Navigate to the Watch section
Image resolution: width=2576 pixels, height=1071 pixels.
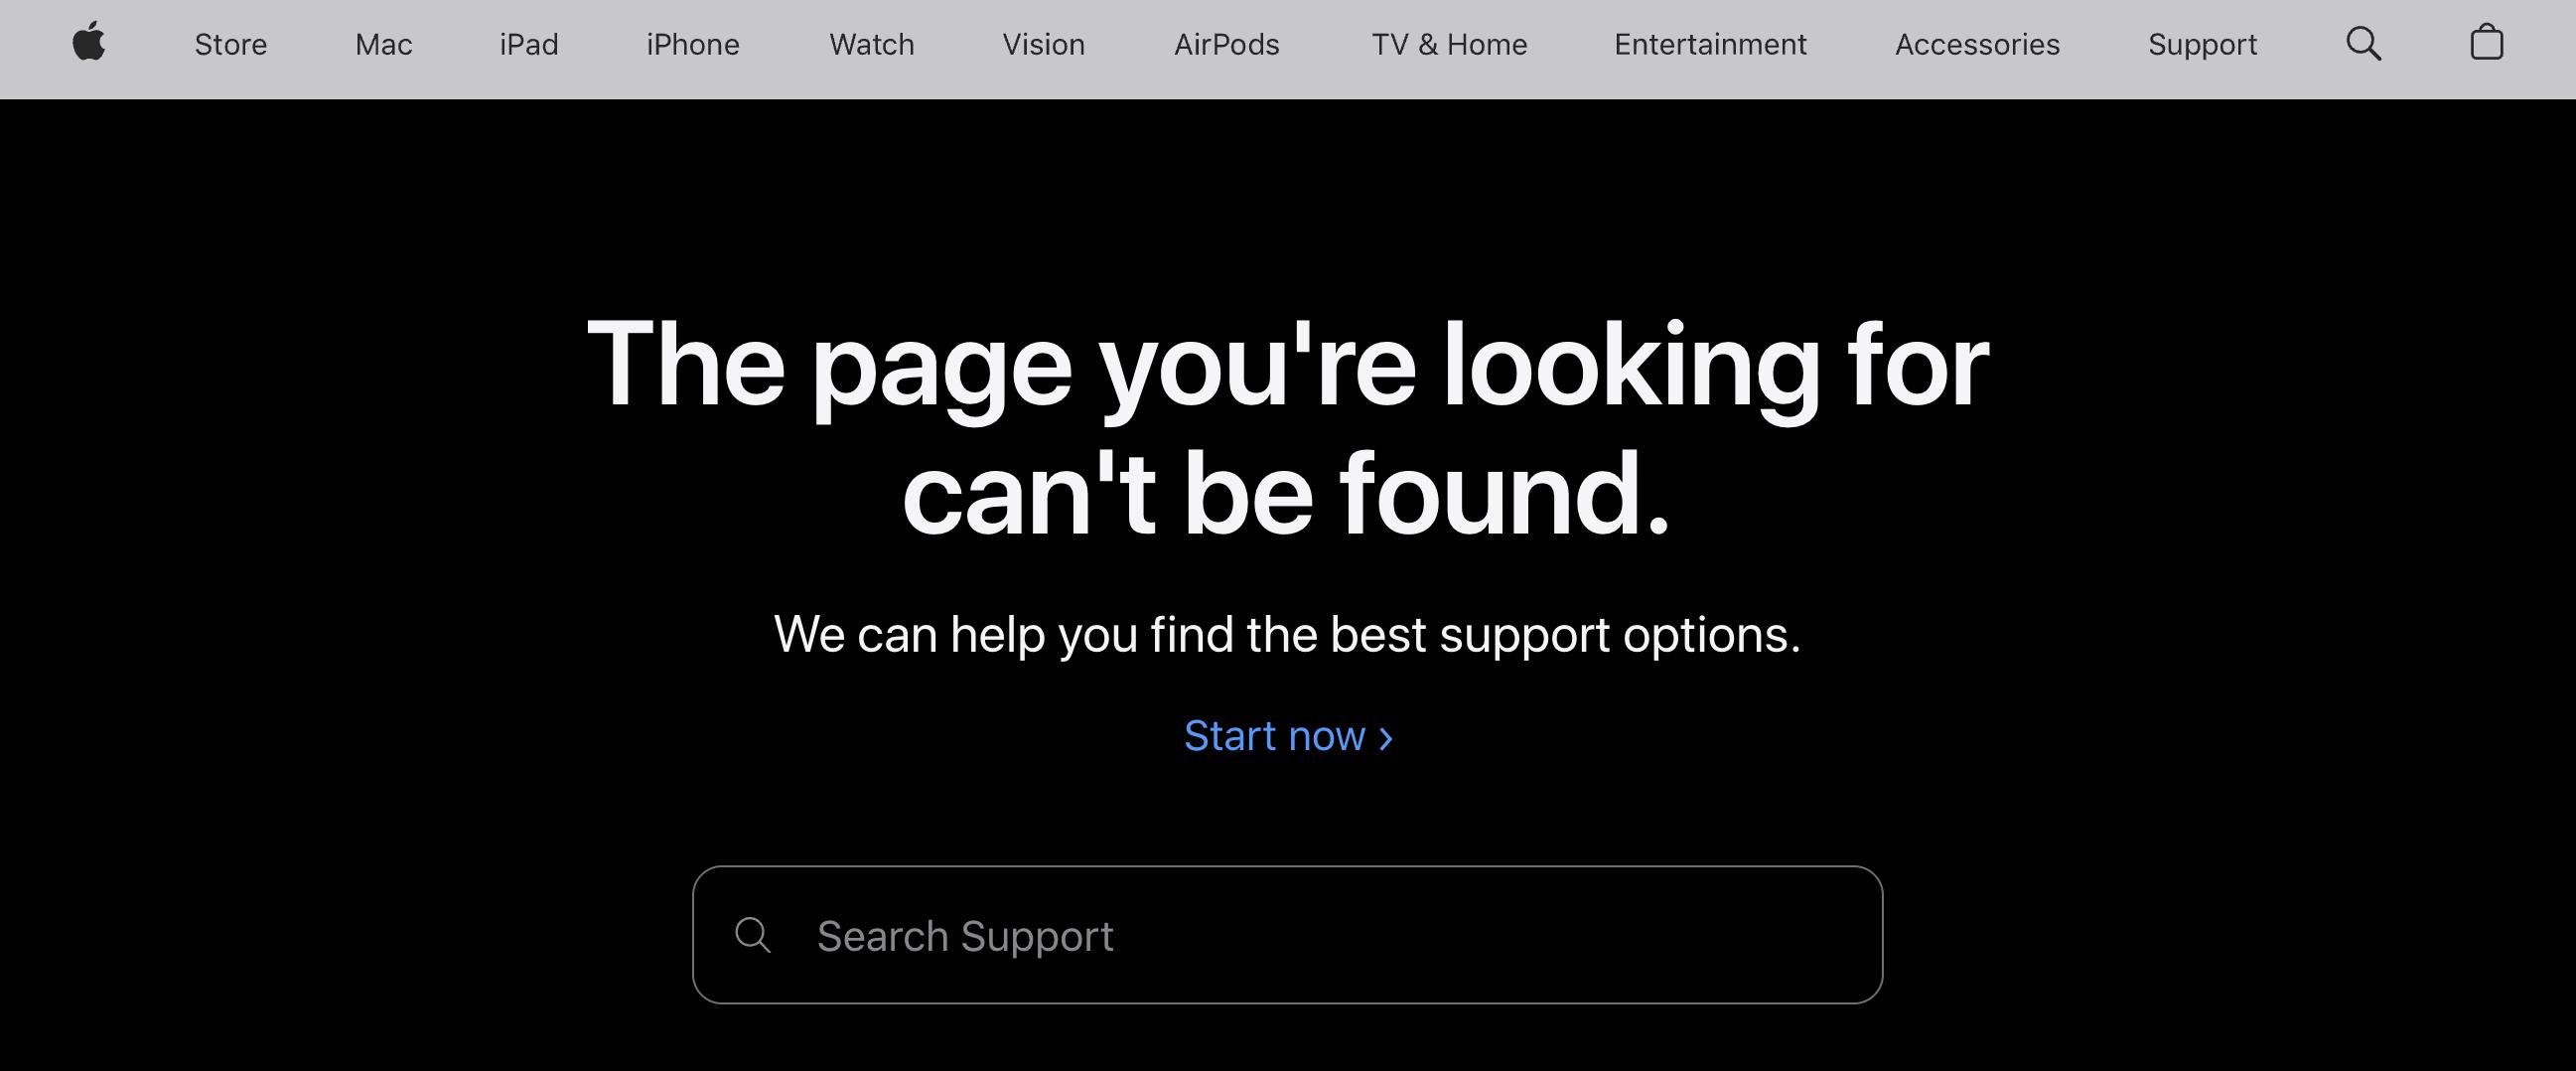coord(871,44)
